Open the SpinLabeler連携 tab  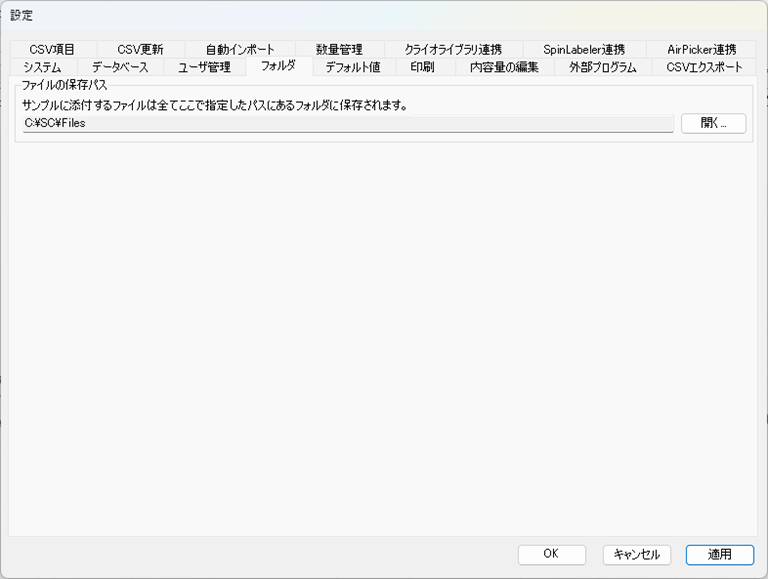pyautogui.click(x=583, y=49)
